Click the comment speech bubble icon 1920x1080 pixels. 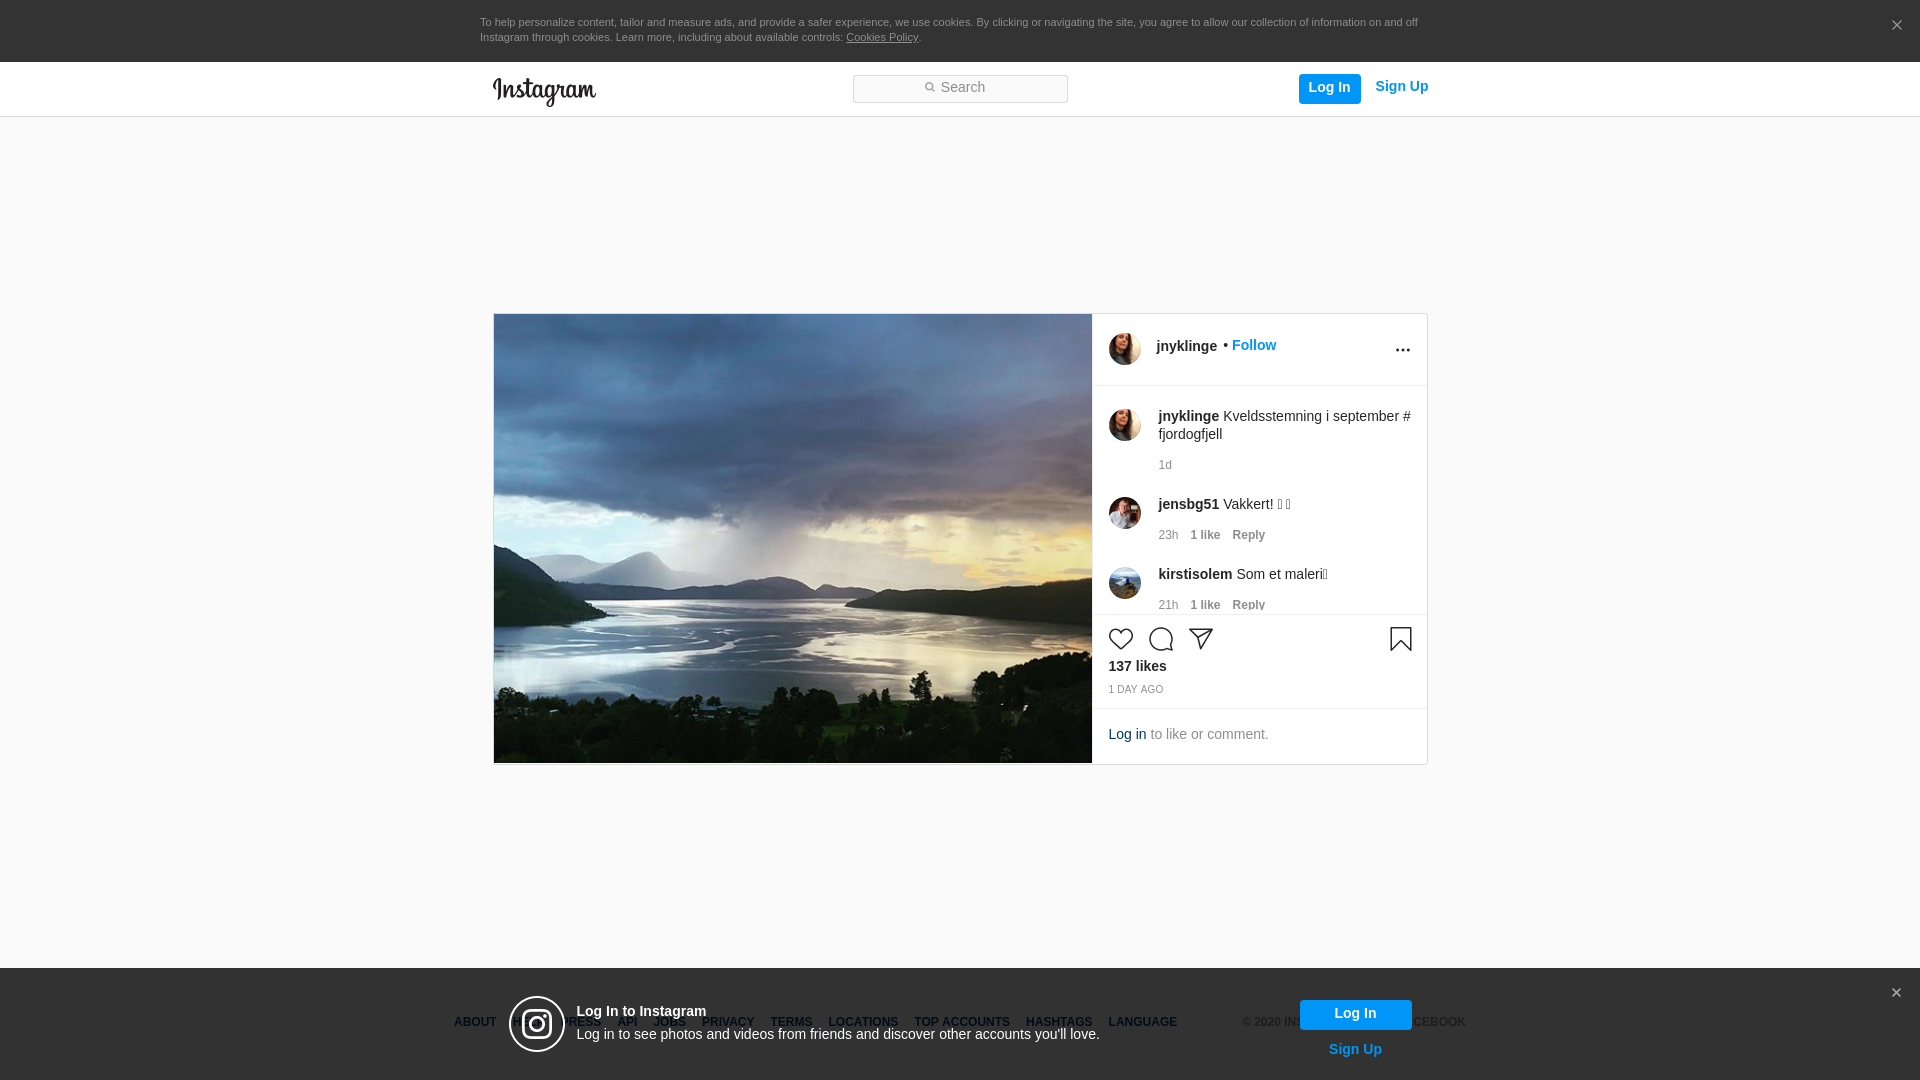(x=1160, y=639)
